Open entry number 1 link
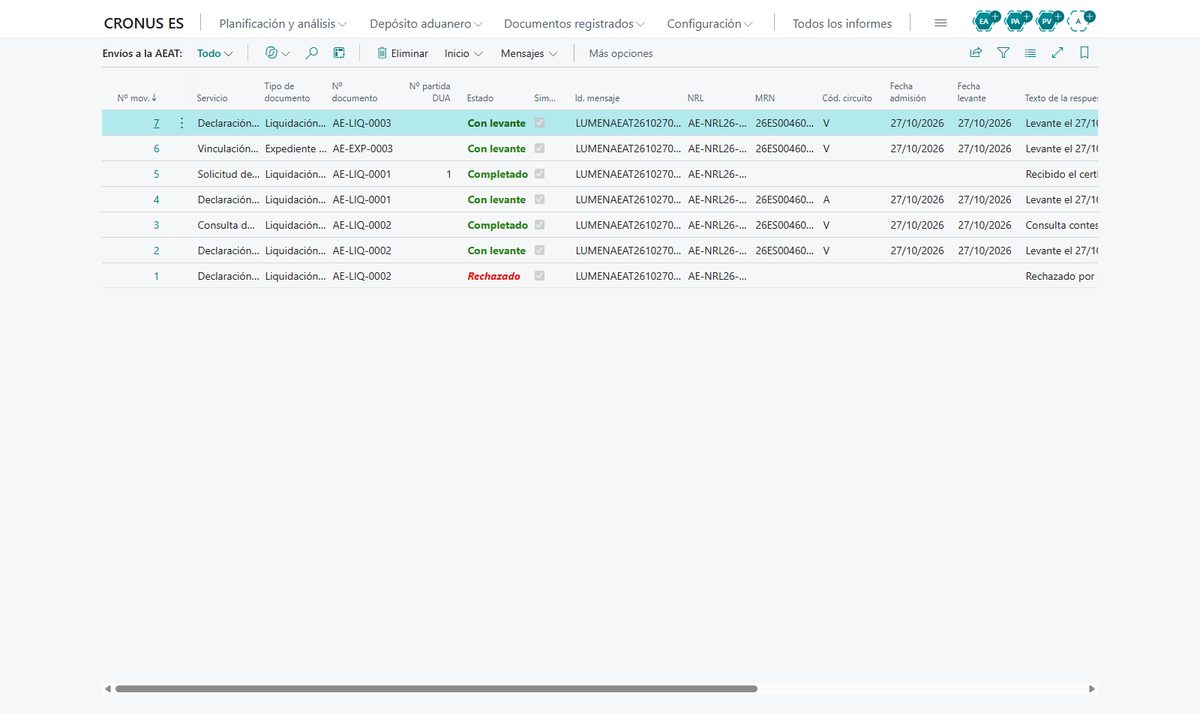This screenshot has width=1200, height=714. (156, 276)
